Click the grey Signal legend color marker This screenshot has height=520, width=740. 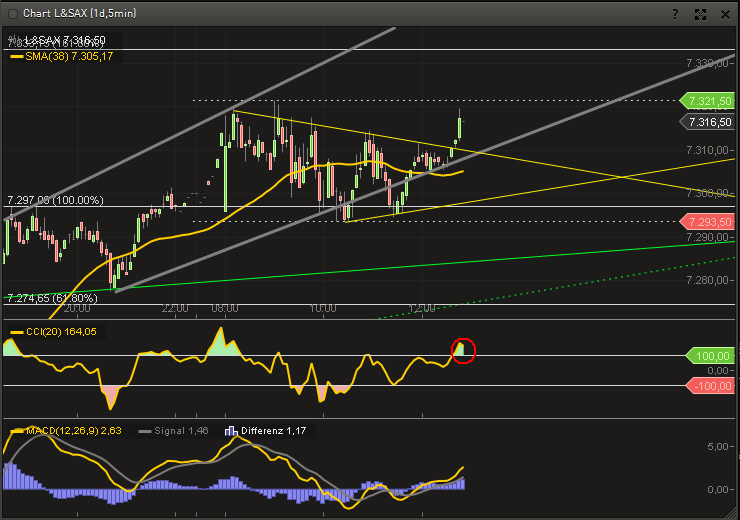[145, 431]
